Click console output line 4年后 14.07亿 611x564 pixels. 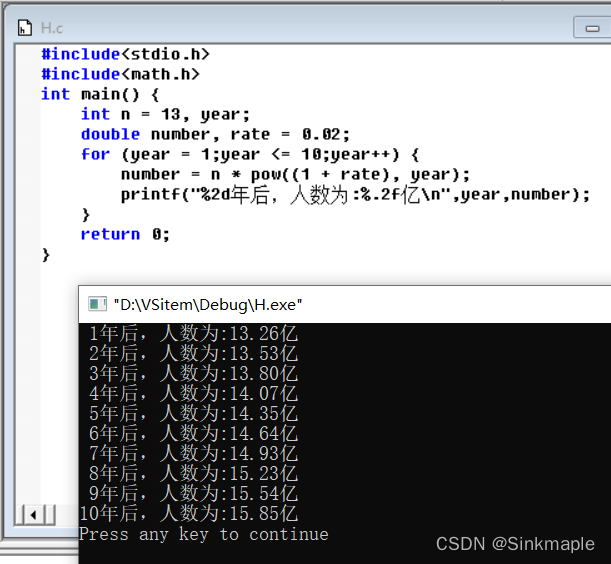[193, 393]
